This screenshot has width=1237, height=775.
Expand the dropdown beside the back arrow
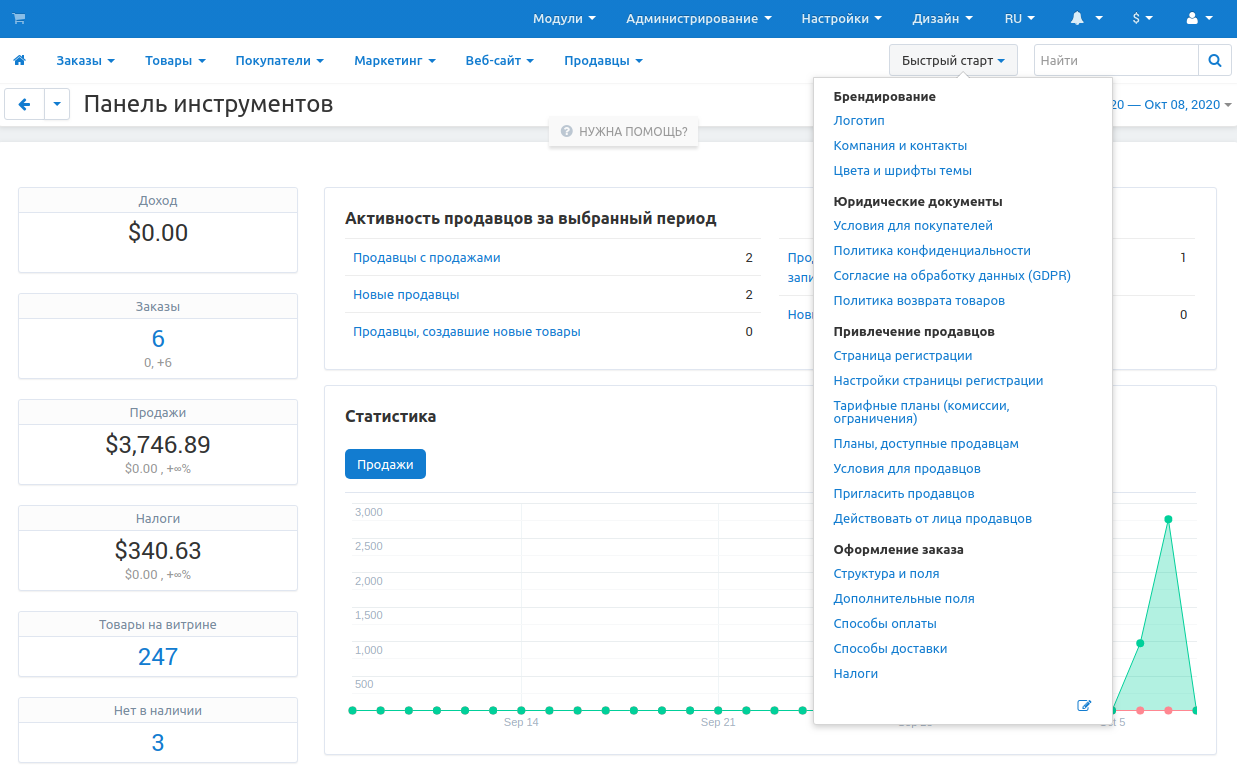[x=57, y=104]
